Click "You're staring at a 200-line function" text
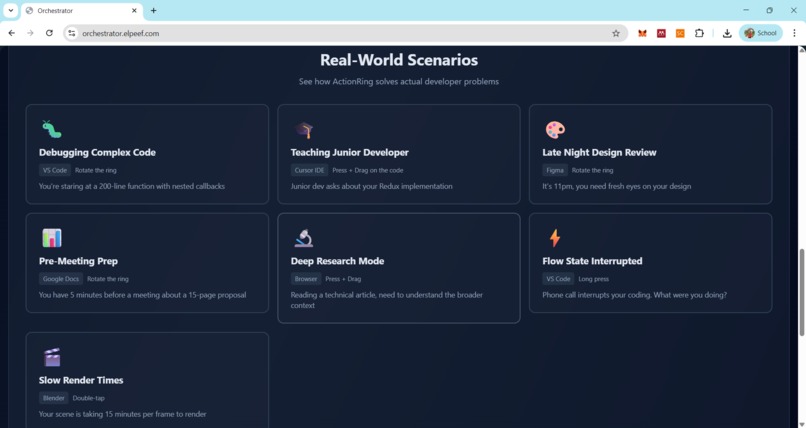 pyautogui.click(x=132, y=187)
